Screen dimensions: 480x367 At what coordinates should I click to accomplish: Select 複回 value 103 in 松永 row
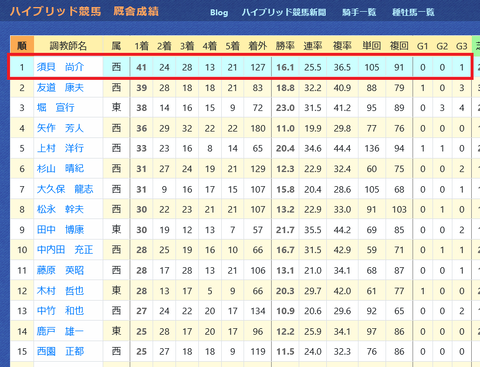coord(399,209)
